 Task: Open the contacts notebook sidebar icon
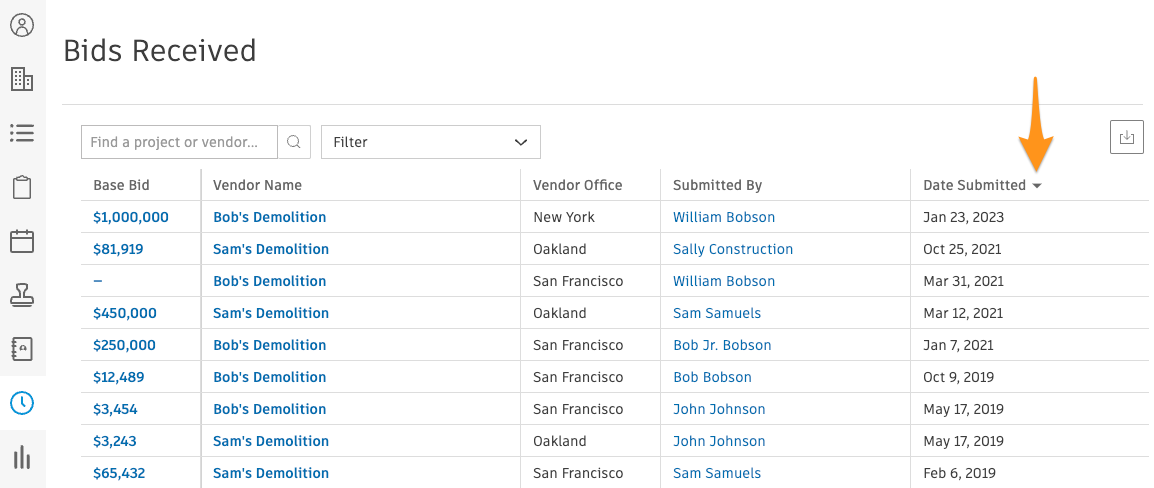pyautogui.click(x=22, y=349)
